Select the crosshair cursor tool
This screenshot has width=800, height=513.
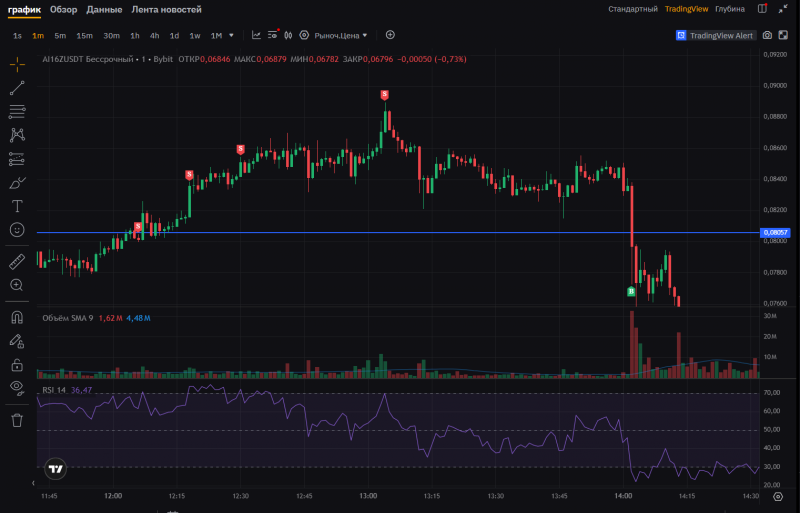(17, 64)
